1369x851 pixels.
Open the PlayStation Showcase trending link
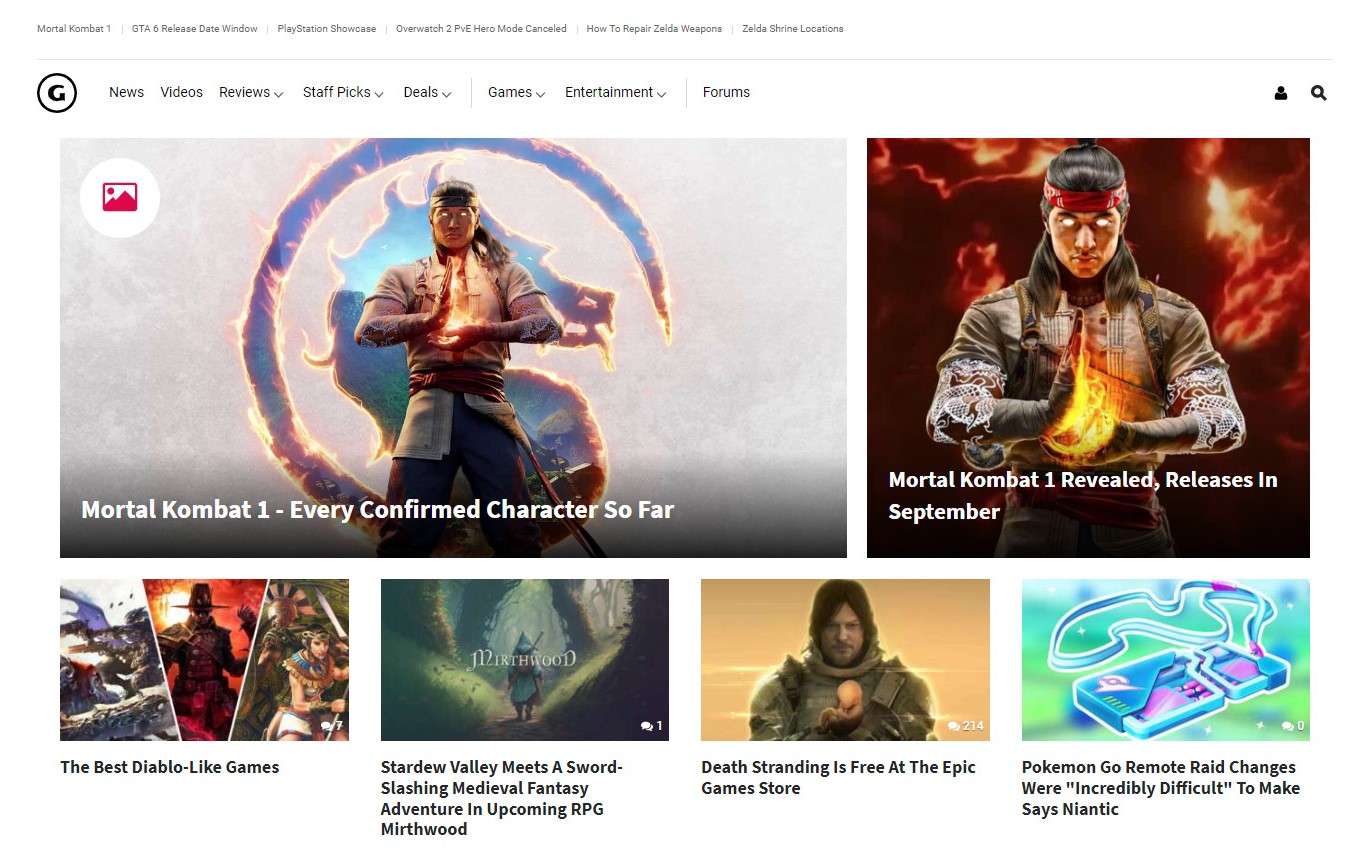(x=327, y=29)
